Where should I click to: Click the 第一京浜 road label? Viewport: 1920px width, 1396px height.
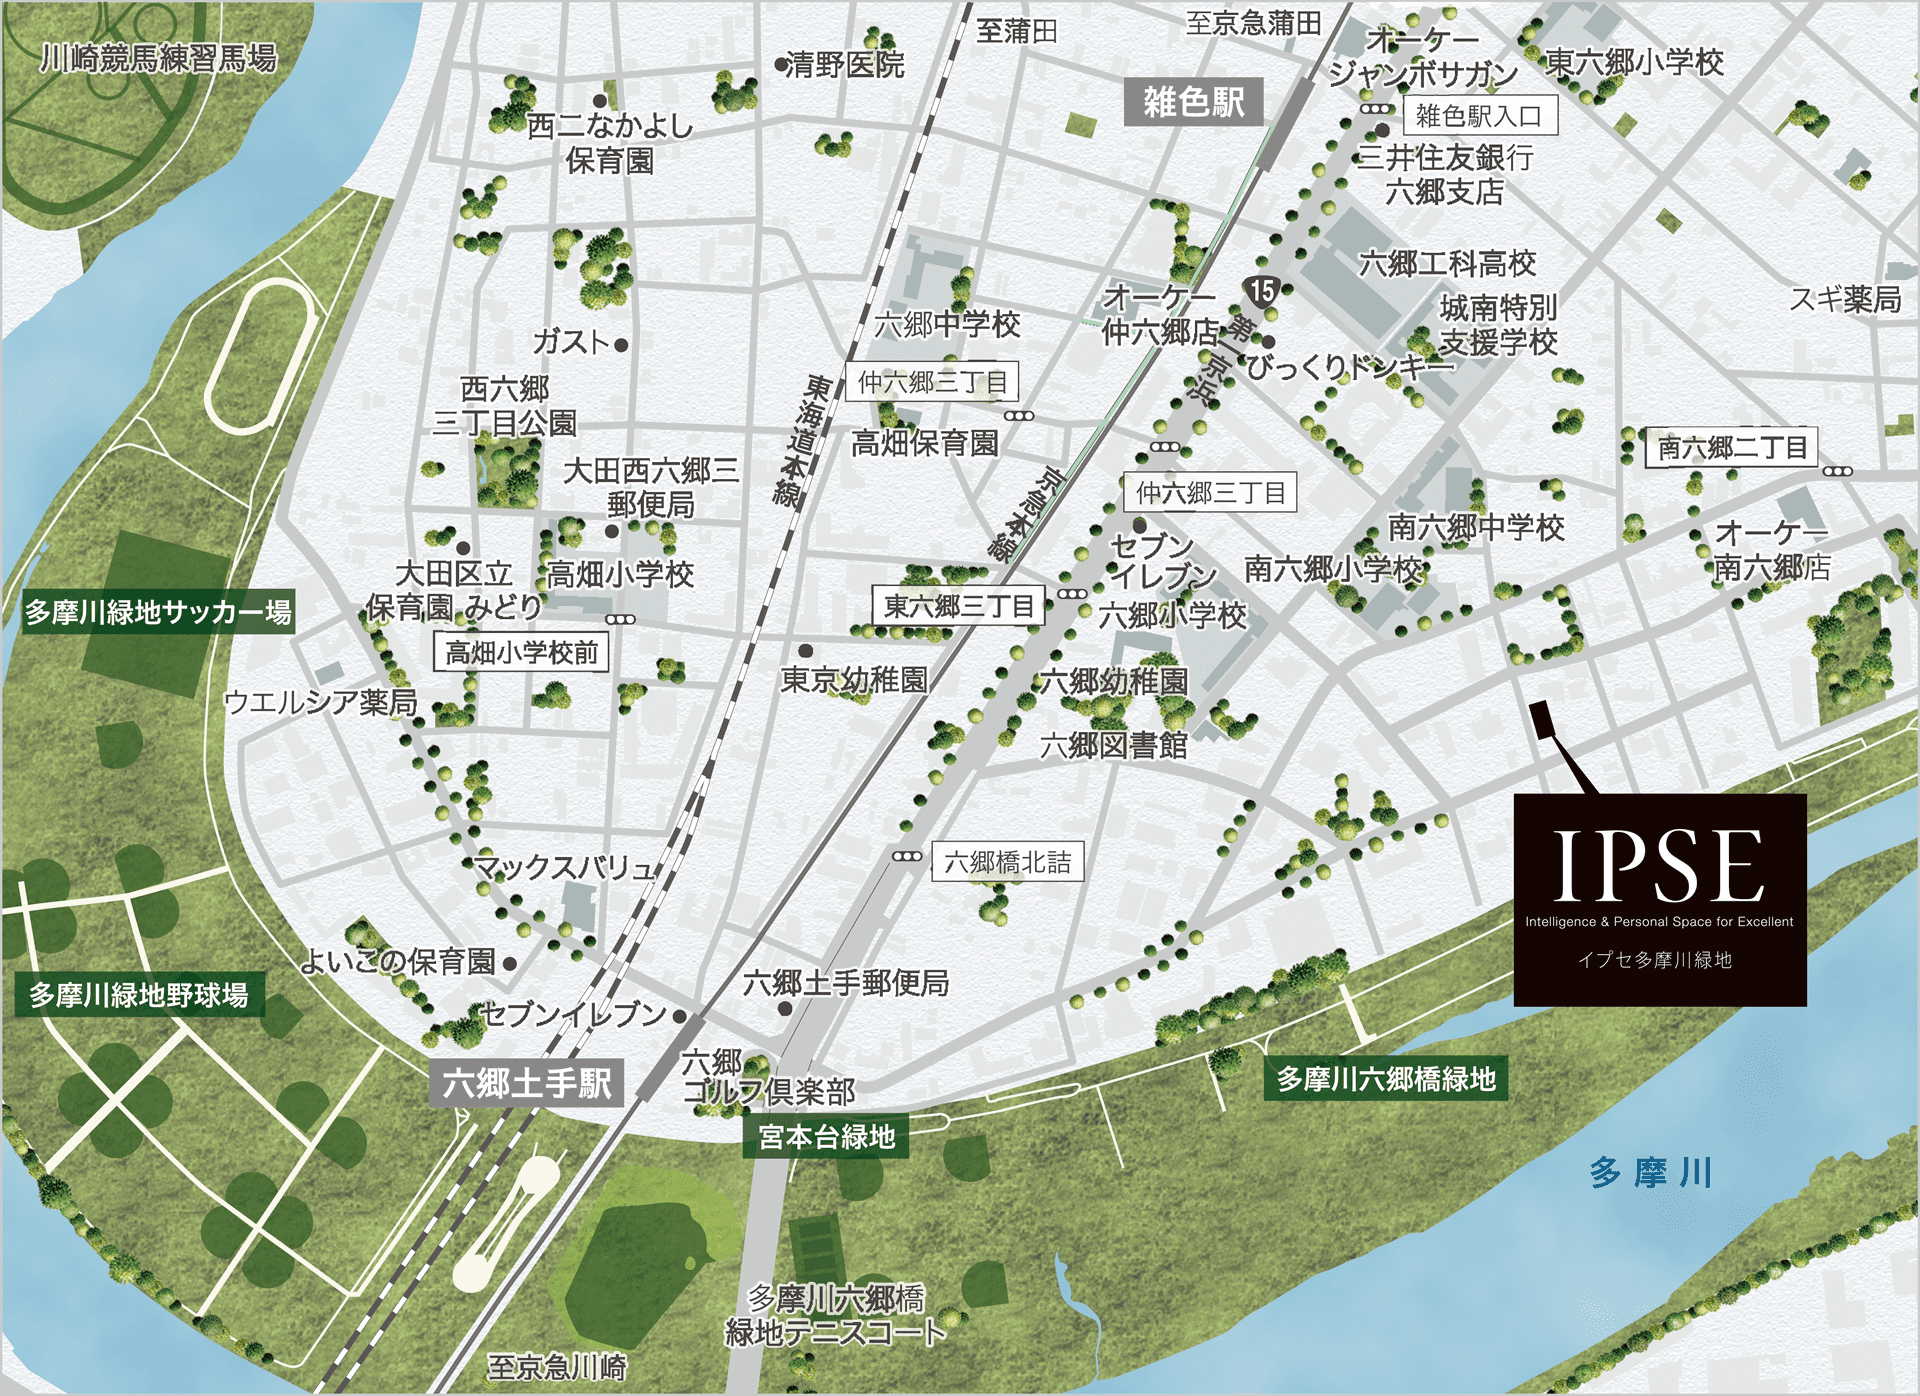coord(1221,356)
